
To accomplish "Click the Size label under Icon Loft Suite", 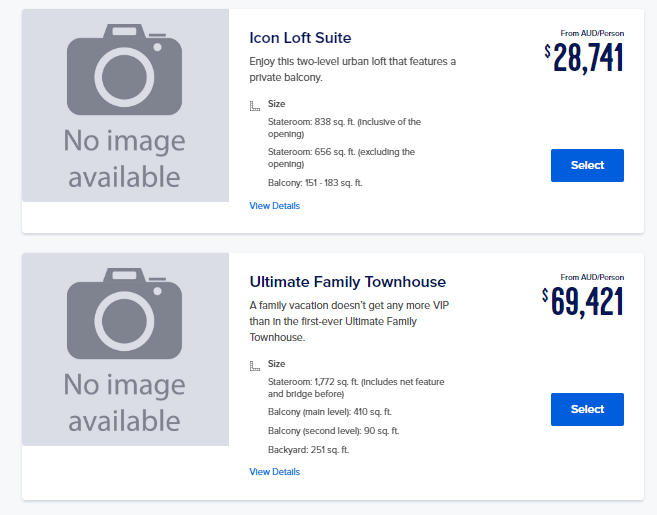I will click(277, 104).
